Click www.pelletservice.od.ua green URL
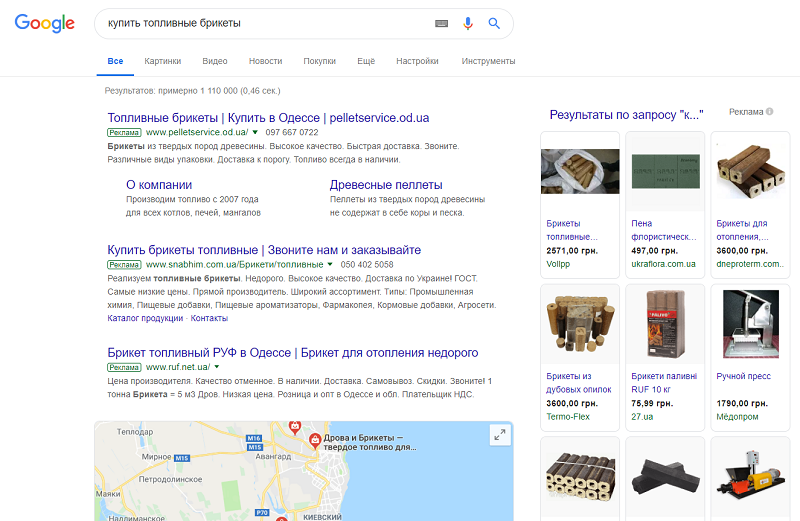The image size is (800, 521). (197, 132)
